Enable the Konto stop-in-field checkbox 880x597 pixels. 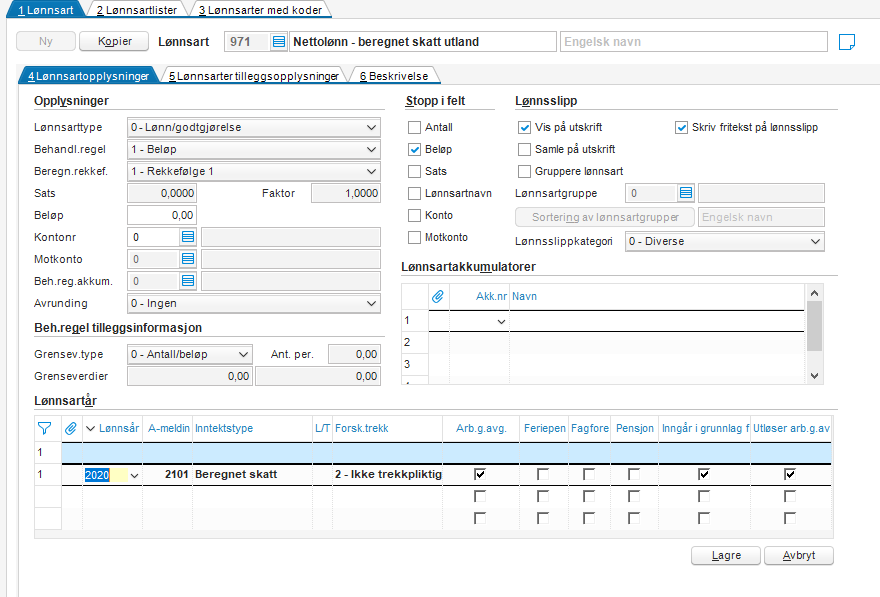click(414, 215)
